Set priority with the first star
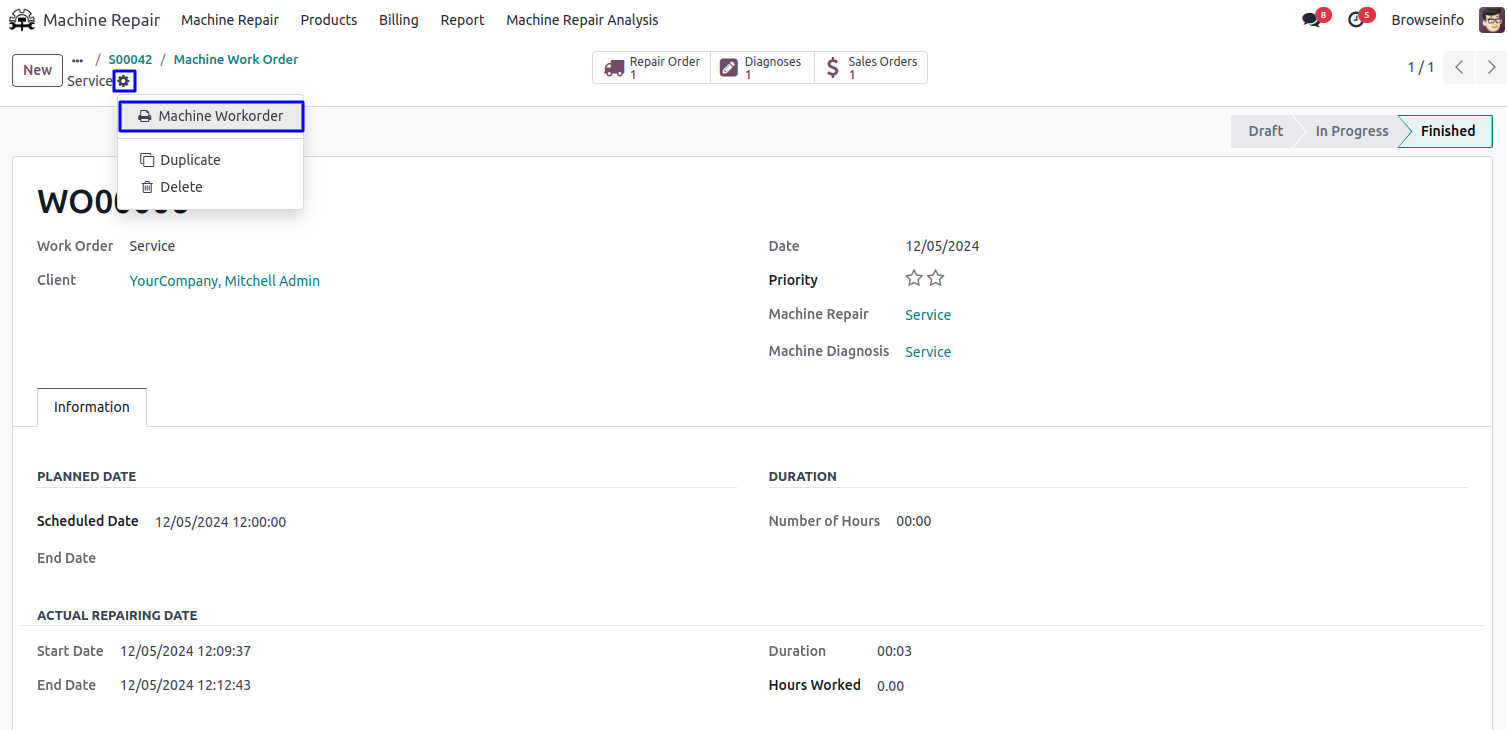 [x=914, y=279]
